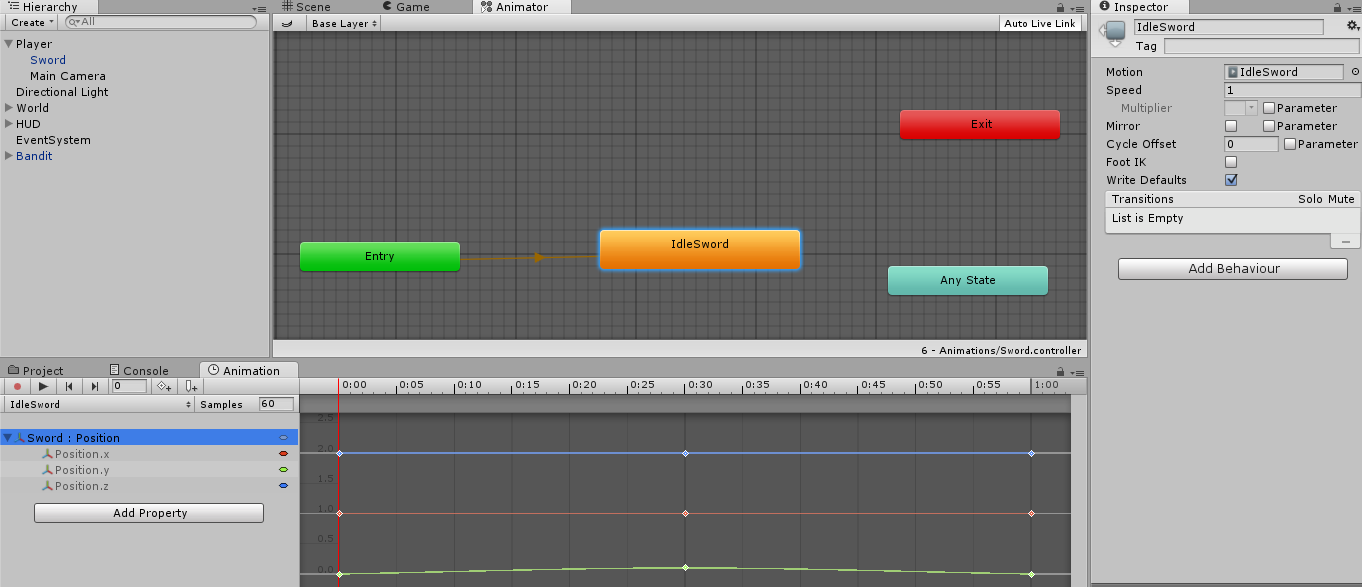This screenshot has height=587, width=1362.
Task: Click the Add Property button
Action: pos(149,513)
